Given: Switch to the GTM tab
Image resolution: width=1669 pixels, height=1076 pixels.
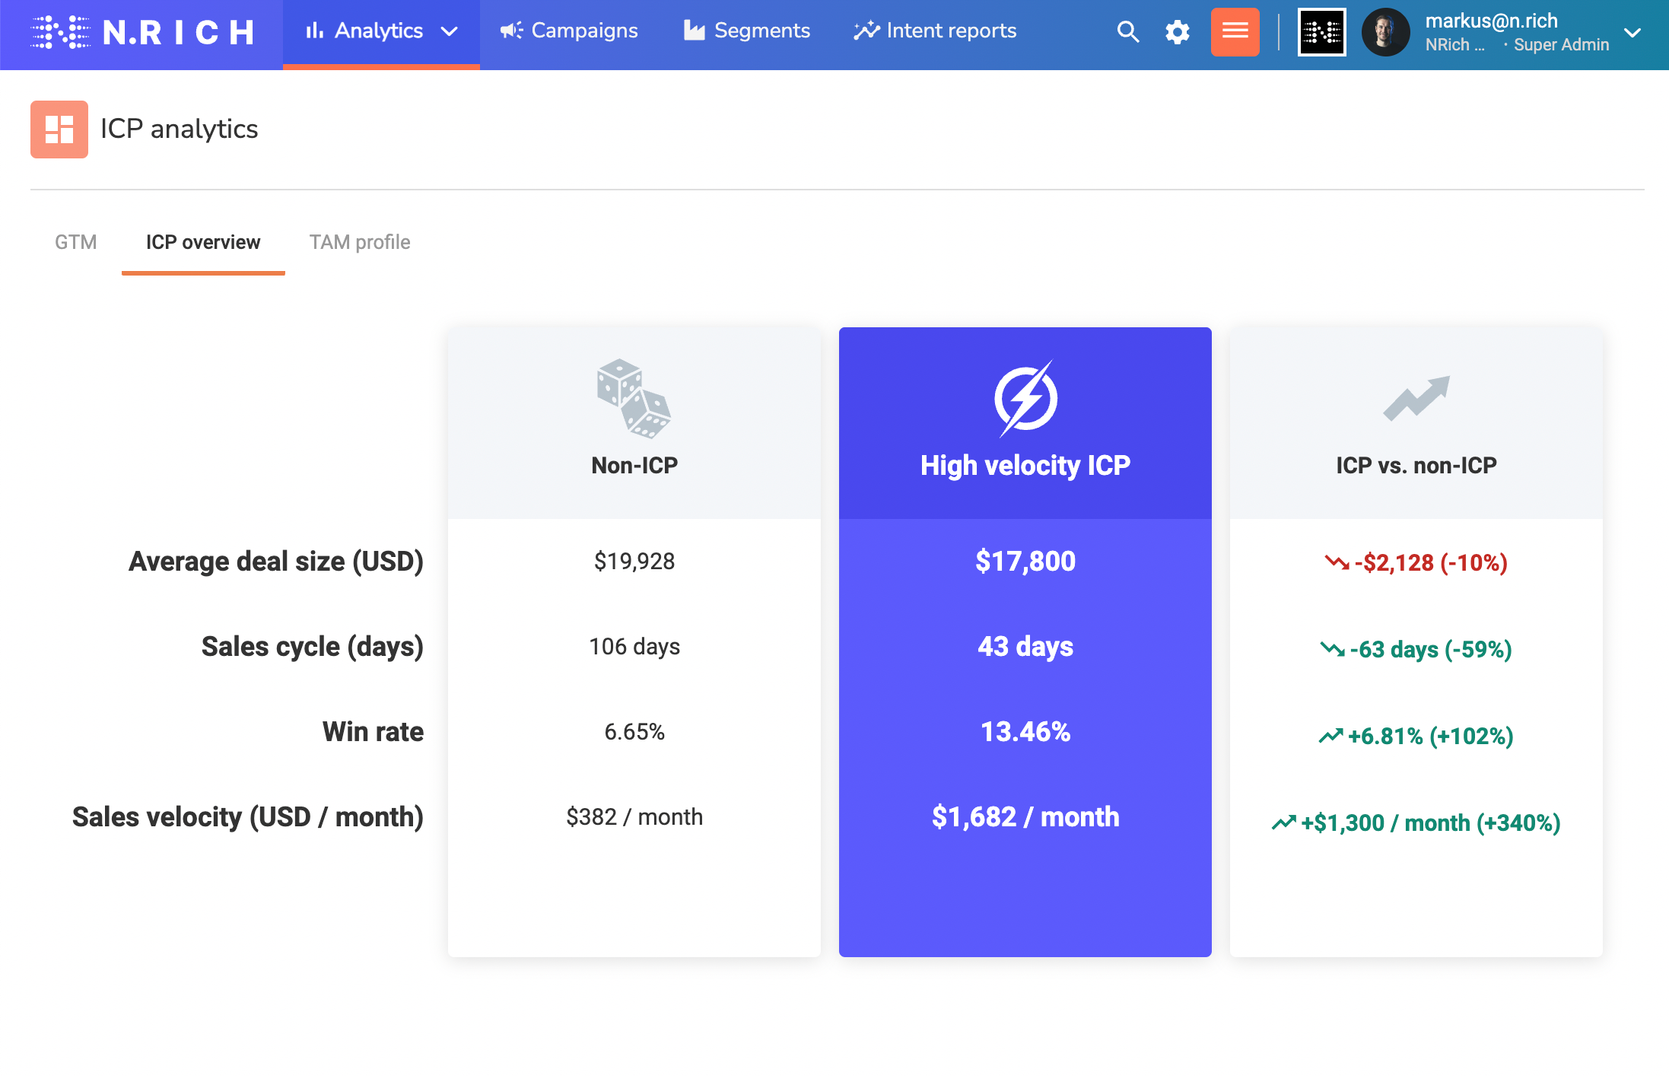Looking at the screenshot, I should click(75, 242).
